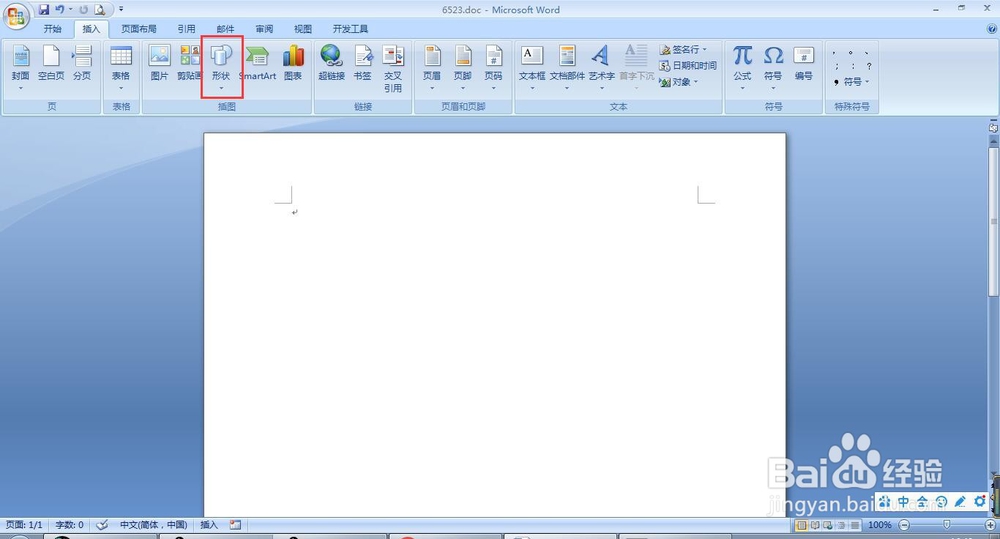Insert a hyperlink with 超链接

click(332, 64)
